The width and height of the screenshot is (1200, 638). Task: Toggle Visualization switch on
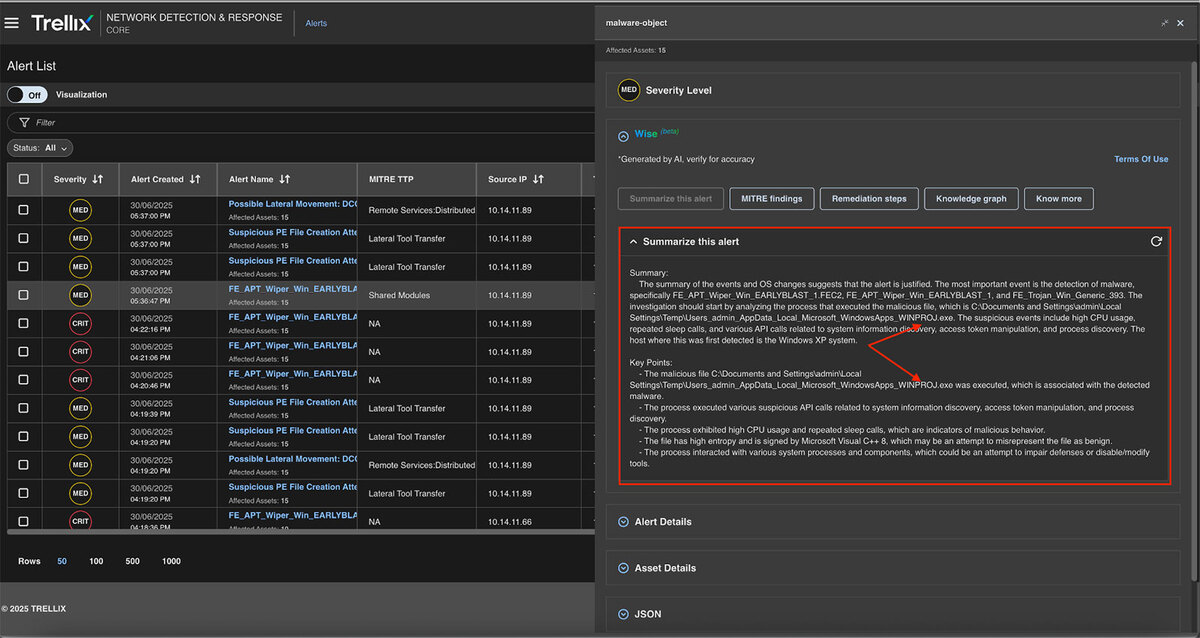pyautogui.click(x=27, y=94)
